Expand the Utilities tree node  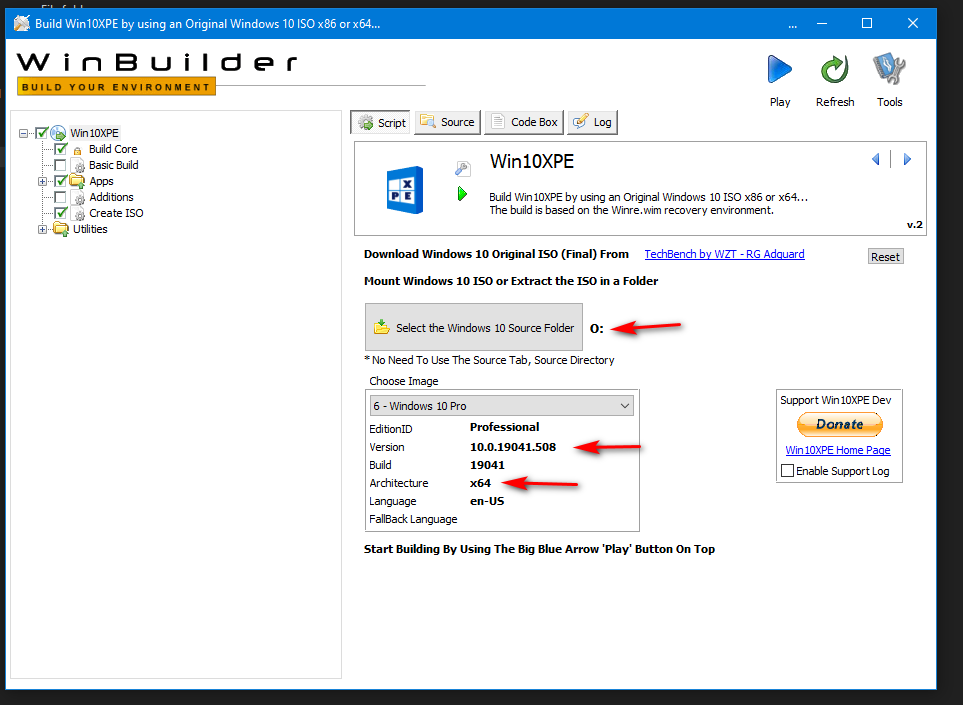(42, 229)
